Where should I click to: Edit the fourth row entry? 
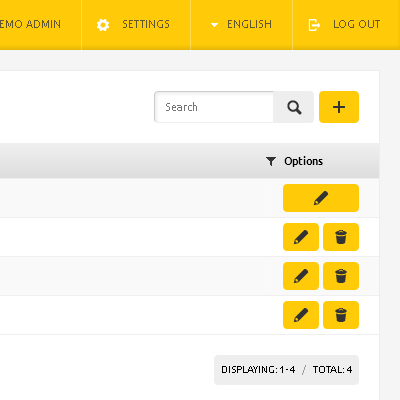tap(301, 315)
